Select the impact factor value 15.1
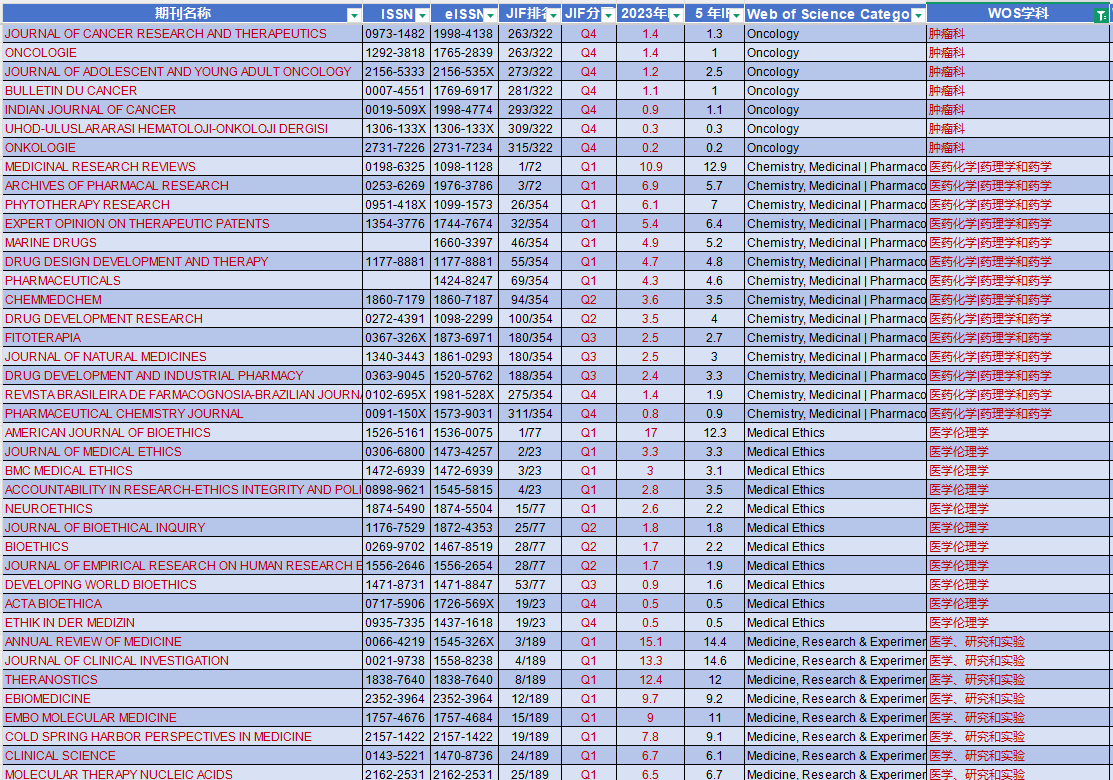1113x780 pixels. [650, 642]
